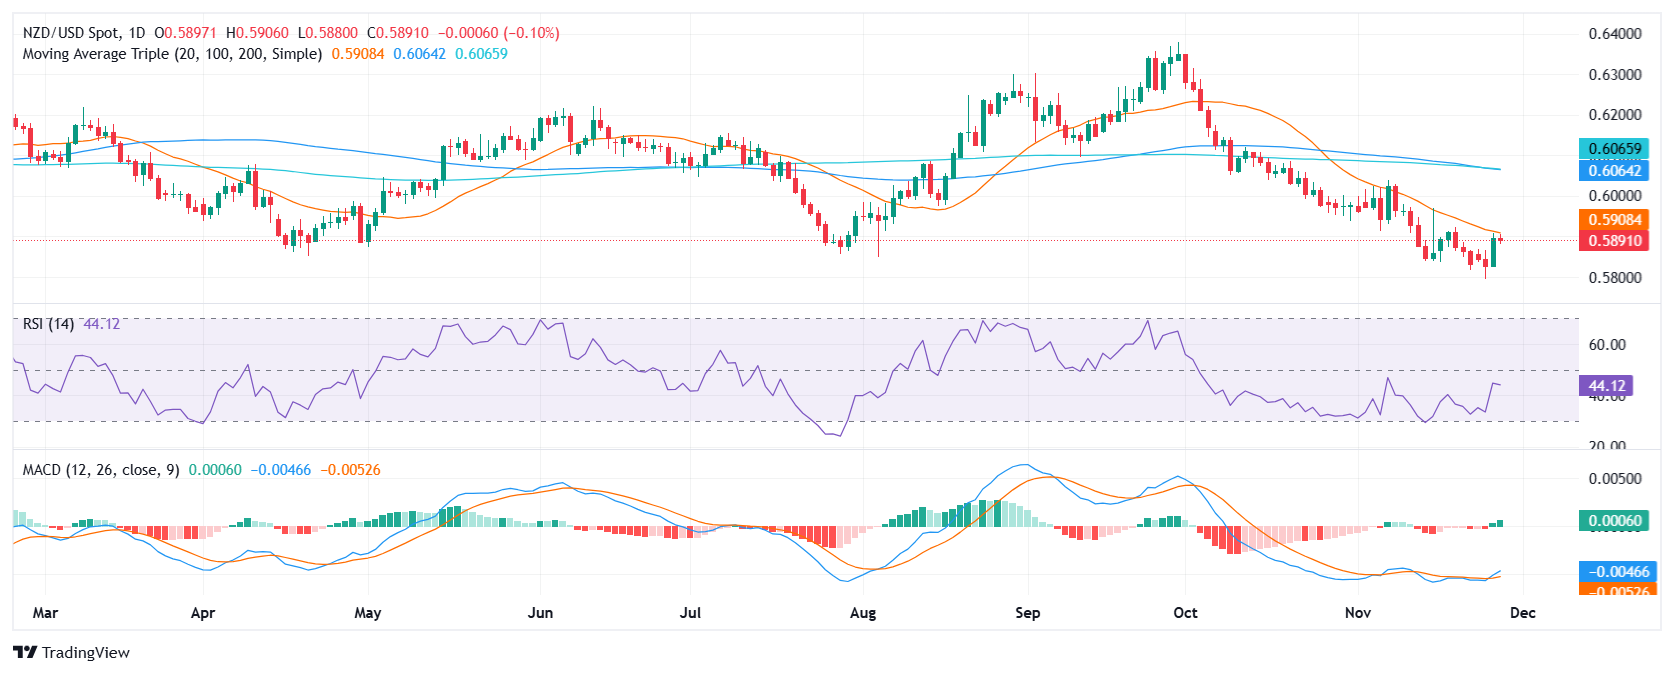Click the -0.10% change value in header

[536, 33]
